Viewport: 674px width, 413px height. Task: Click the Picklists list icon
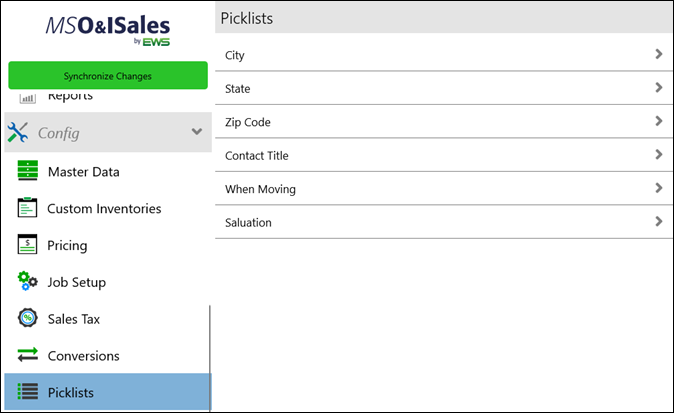28,392
